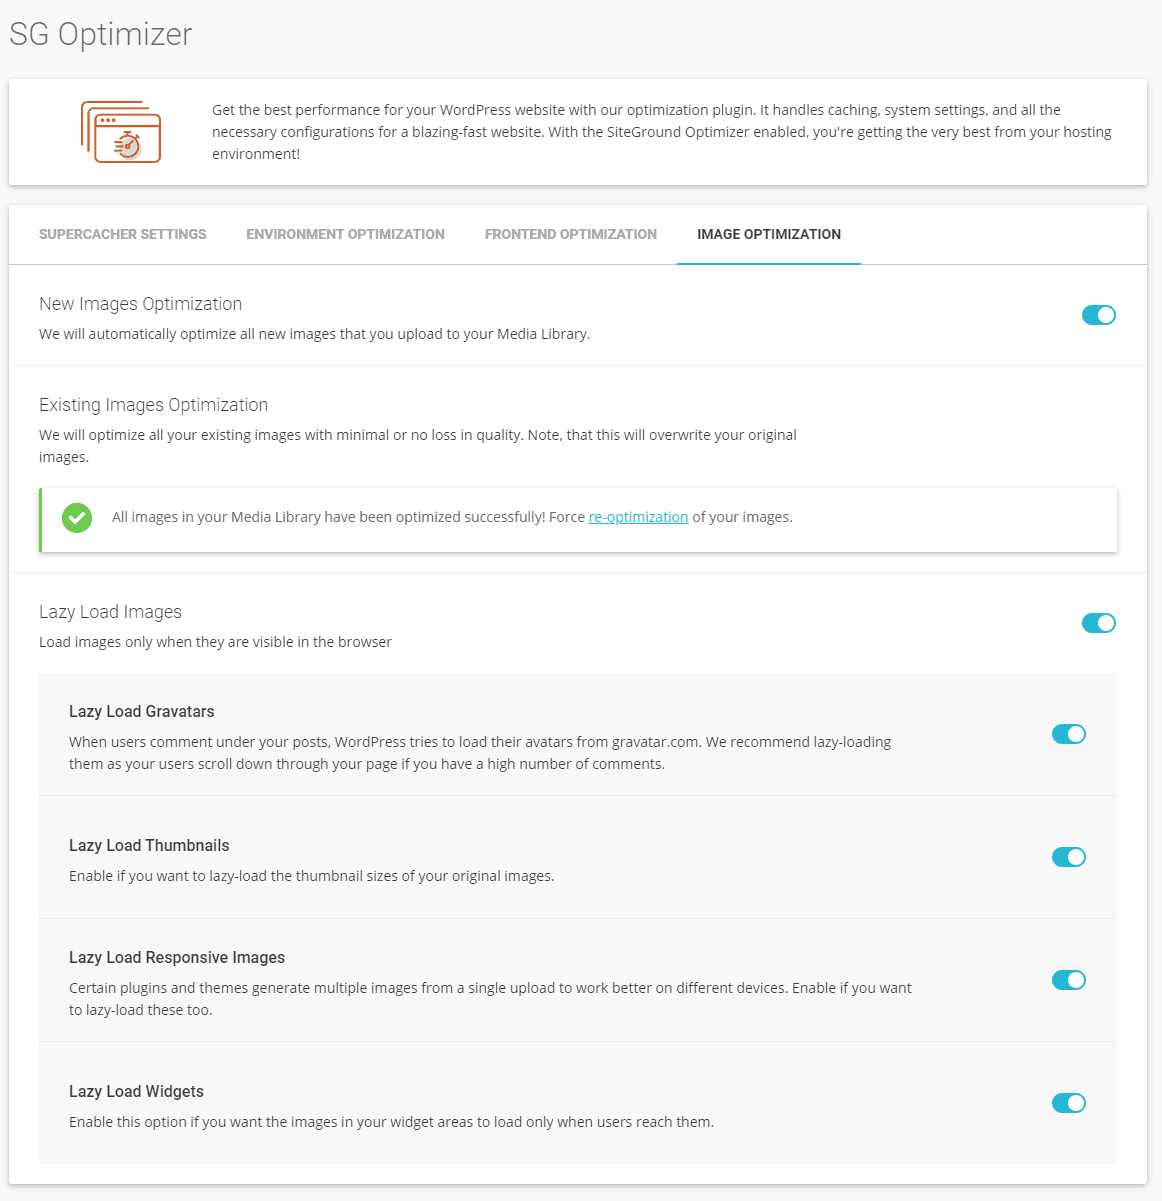Viewport: 1162px width, 1201px height.
Task: Click the Lazy Load Widgets label
Action: (137, 1092)
